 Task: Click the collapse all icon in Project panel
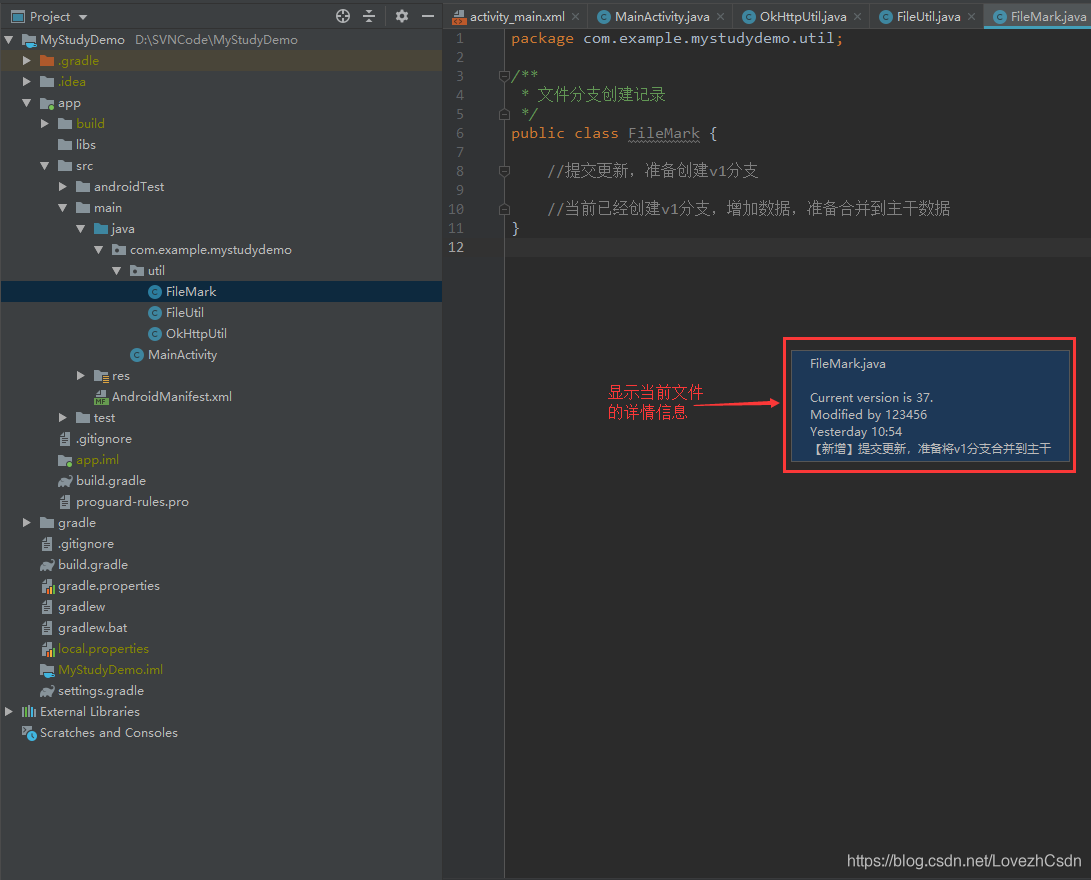click(369, 16)
